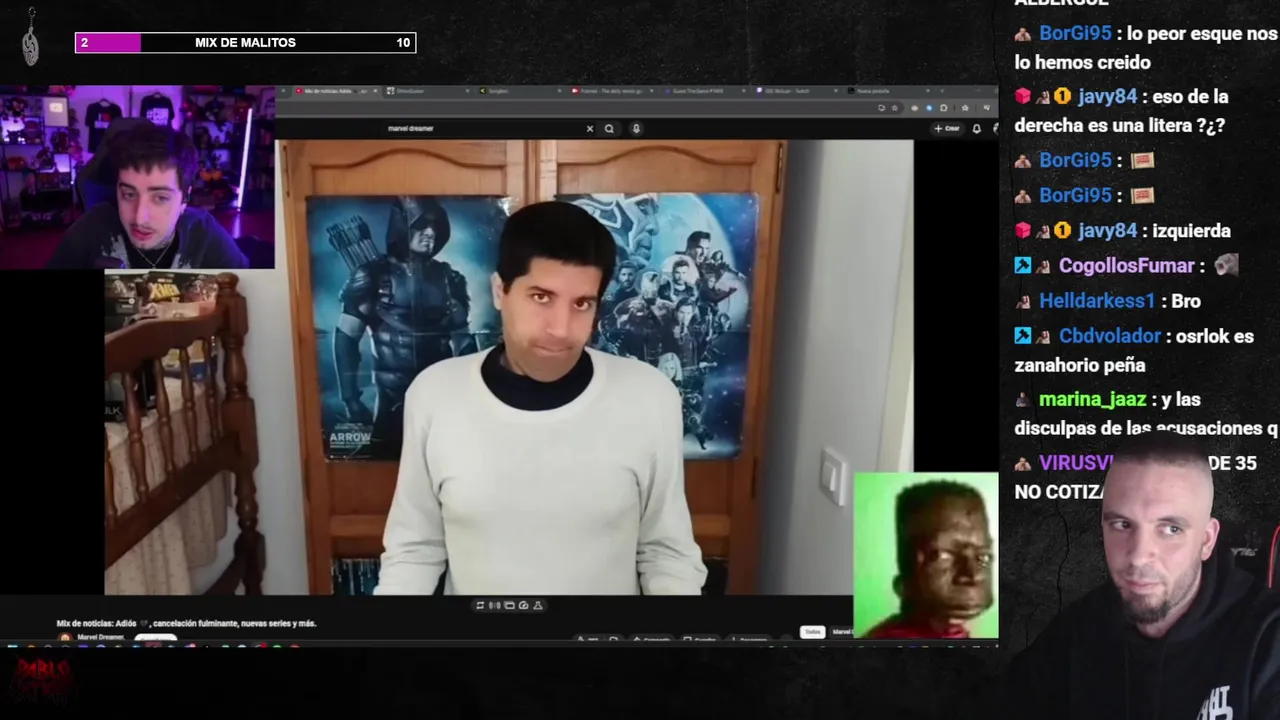Clear the YouTube search text with X
Image resolution: width=1280 pixels, height=720 pixels.
589,128
